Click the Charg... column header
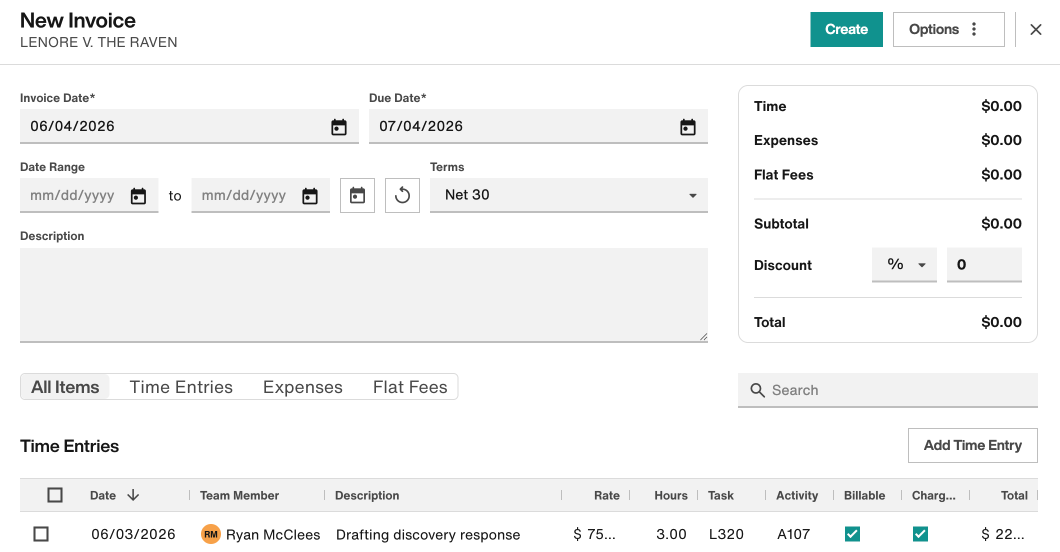Screen dimensions: 1060x552 pos(934,495)
